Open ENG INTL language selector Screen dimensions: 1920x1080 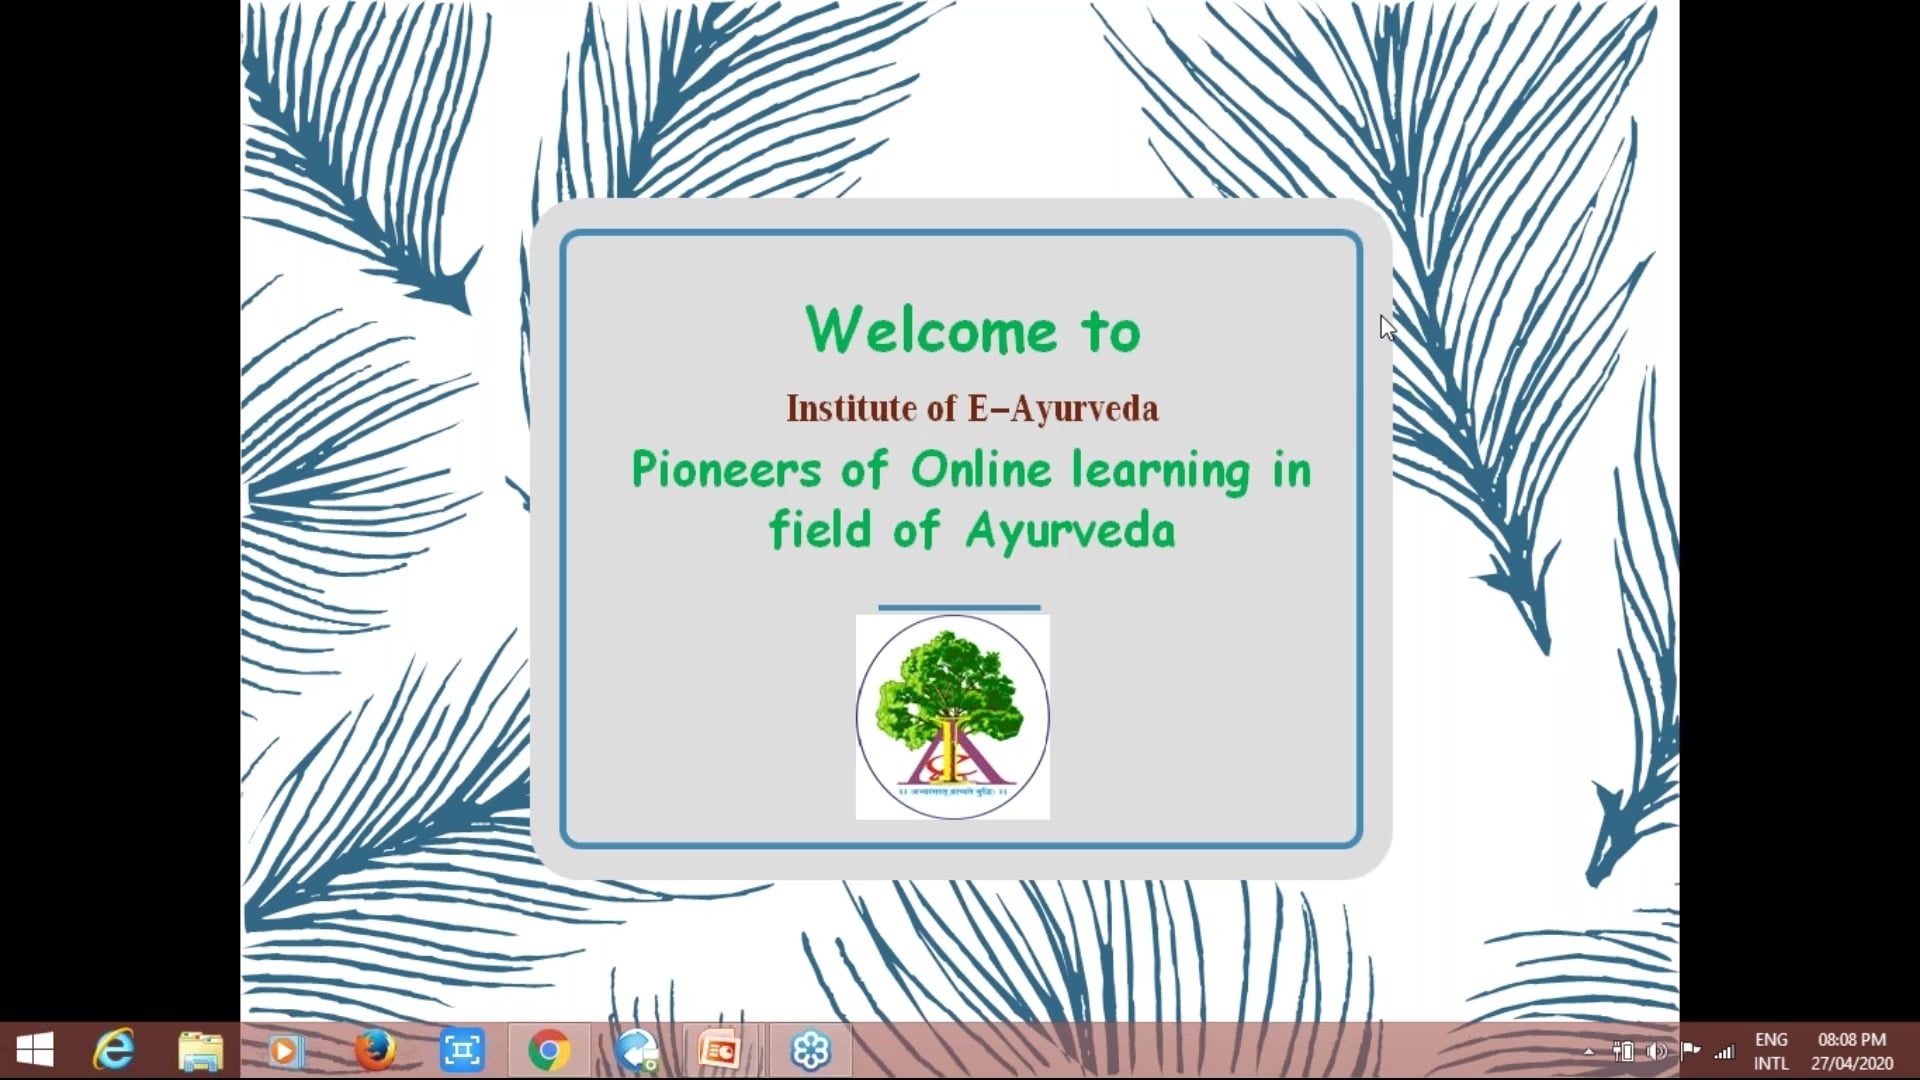tap(1771, 1051)
